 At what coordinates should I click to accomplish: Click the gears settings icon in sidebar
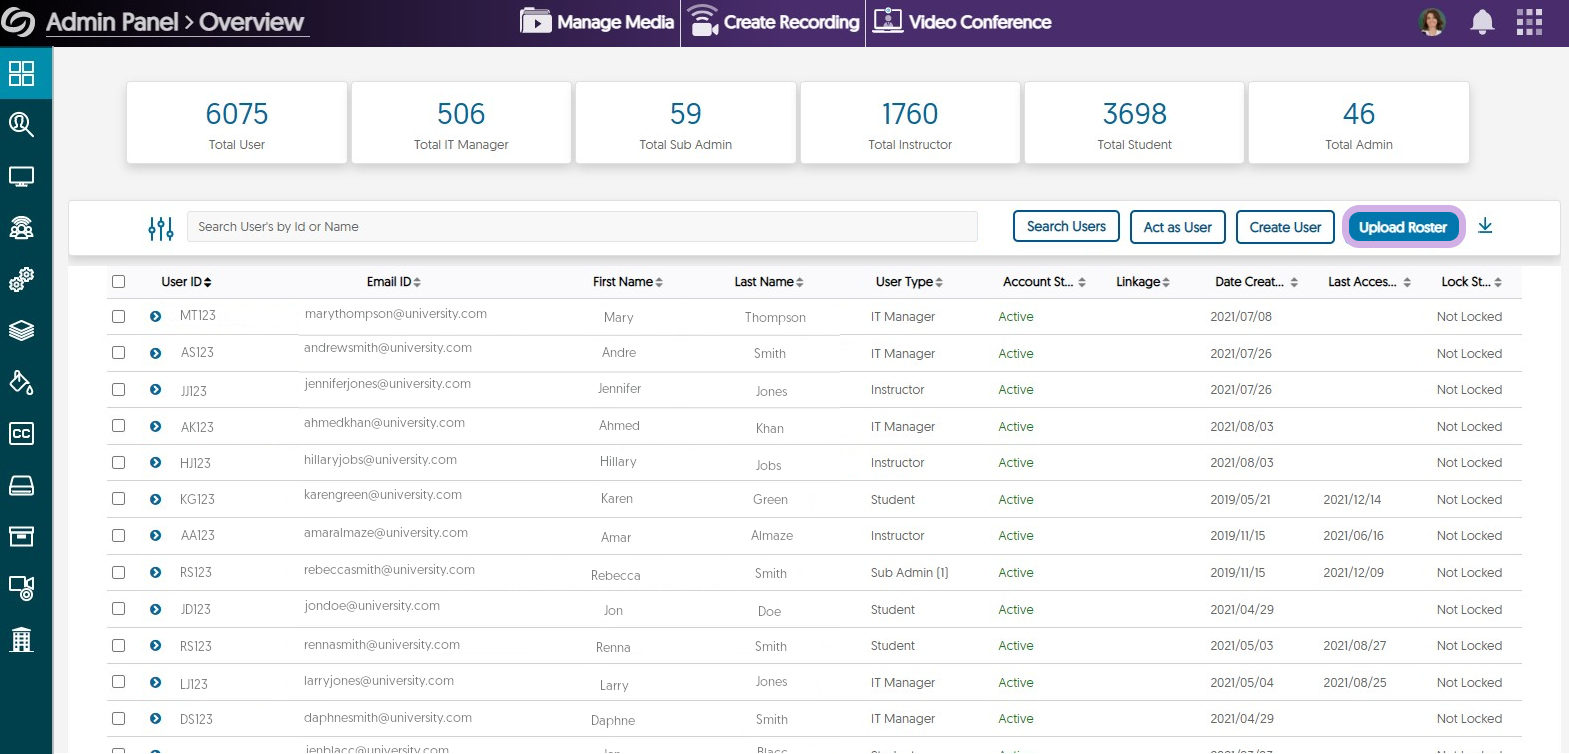pyautogui.click(x=21, y=280)
